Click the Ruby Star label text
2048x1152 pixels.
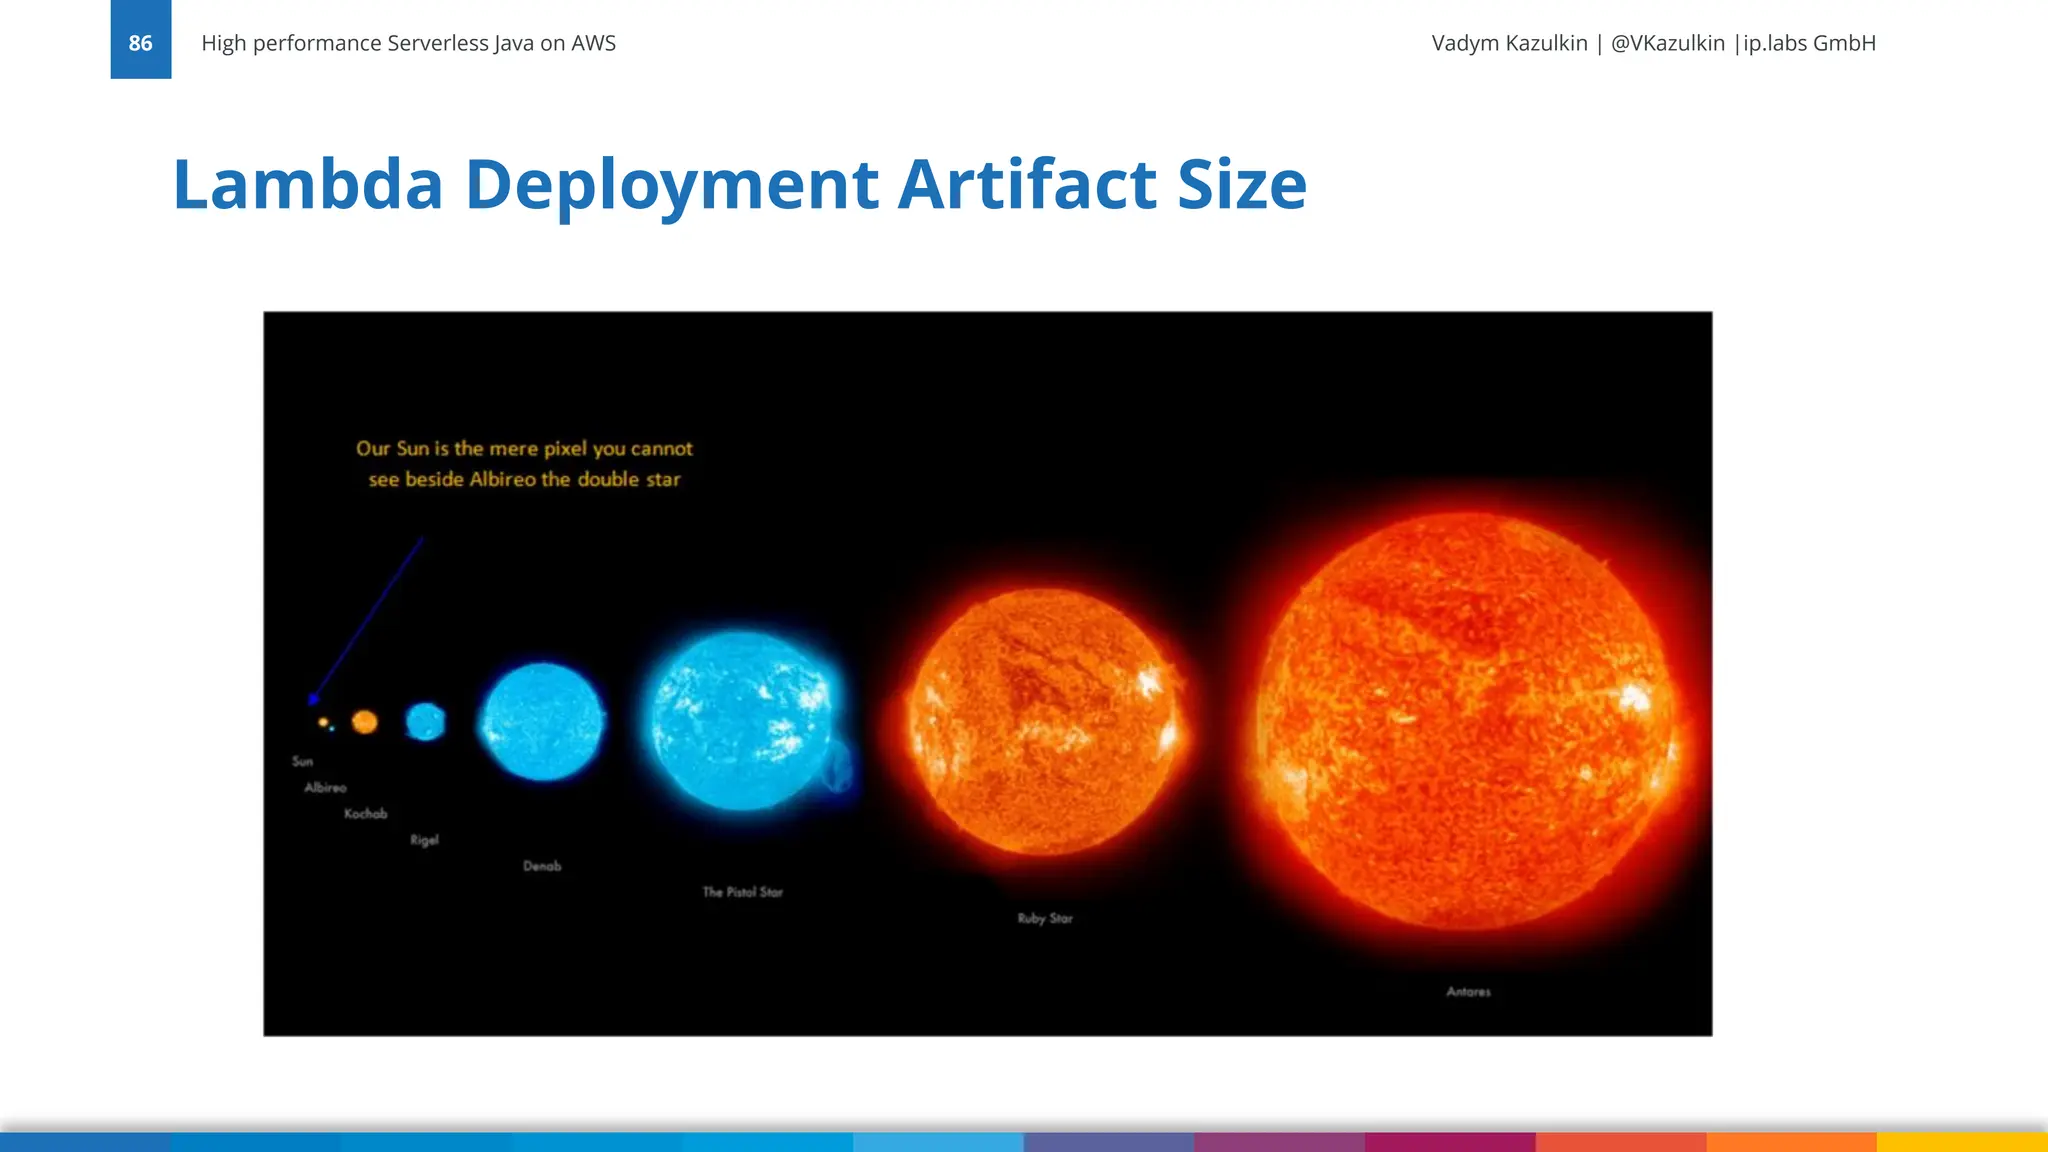click(x=1045, y=918)
